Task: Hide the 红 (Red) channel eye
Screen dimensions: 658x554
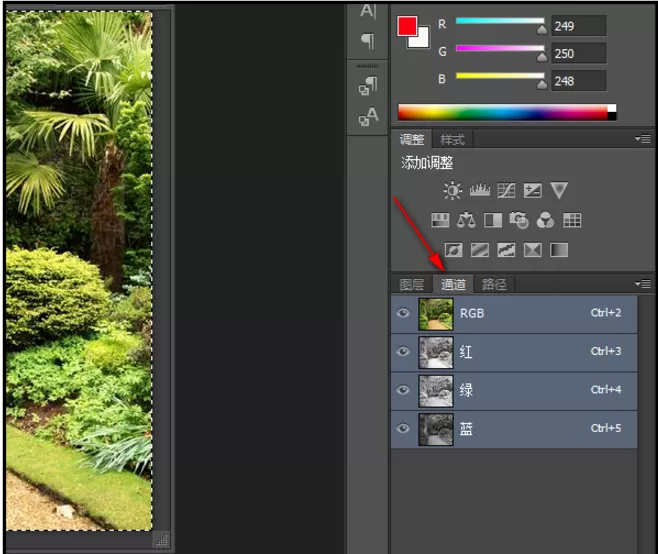Action: point(403,351)
